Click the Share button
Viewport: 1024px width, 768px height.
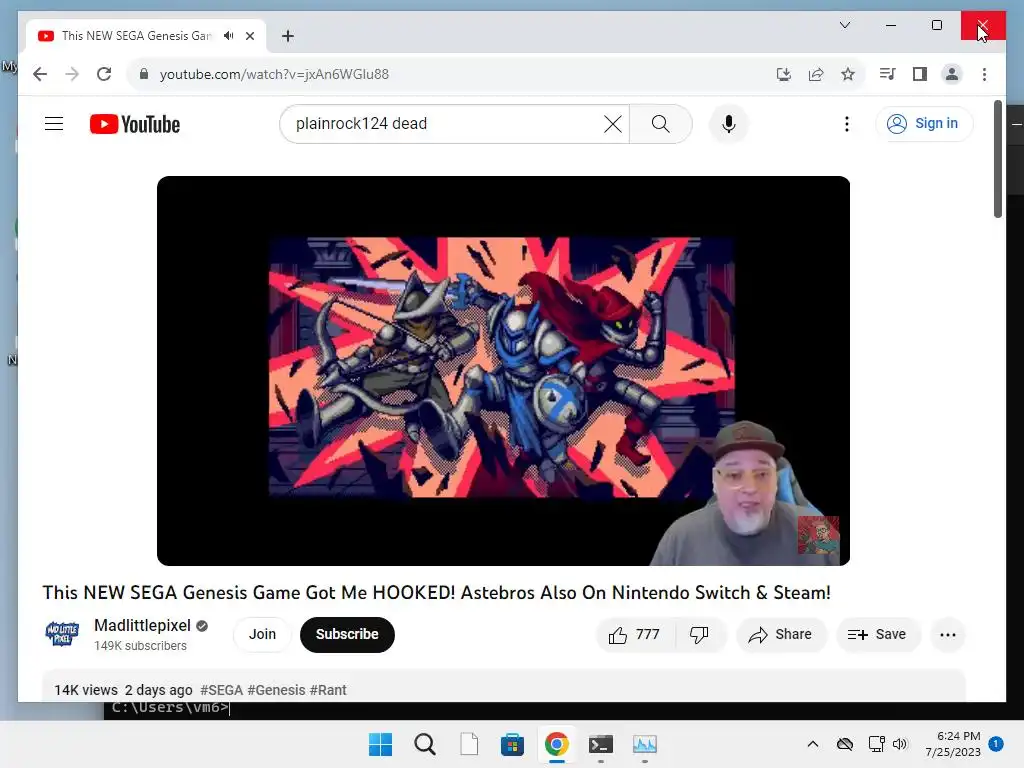click(781, 634)
